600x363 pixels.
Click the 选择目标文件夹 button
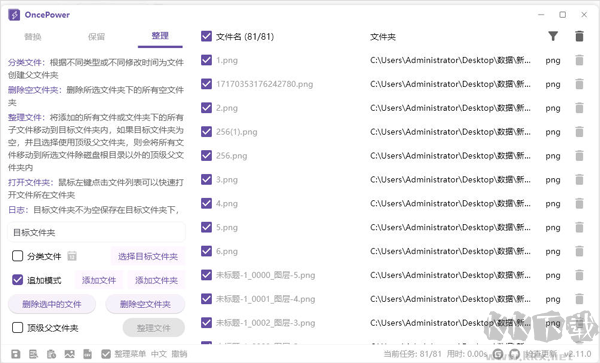click(x=148, y=256)
